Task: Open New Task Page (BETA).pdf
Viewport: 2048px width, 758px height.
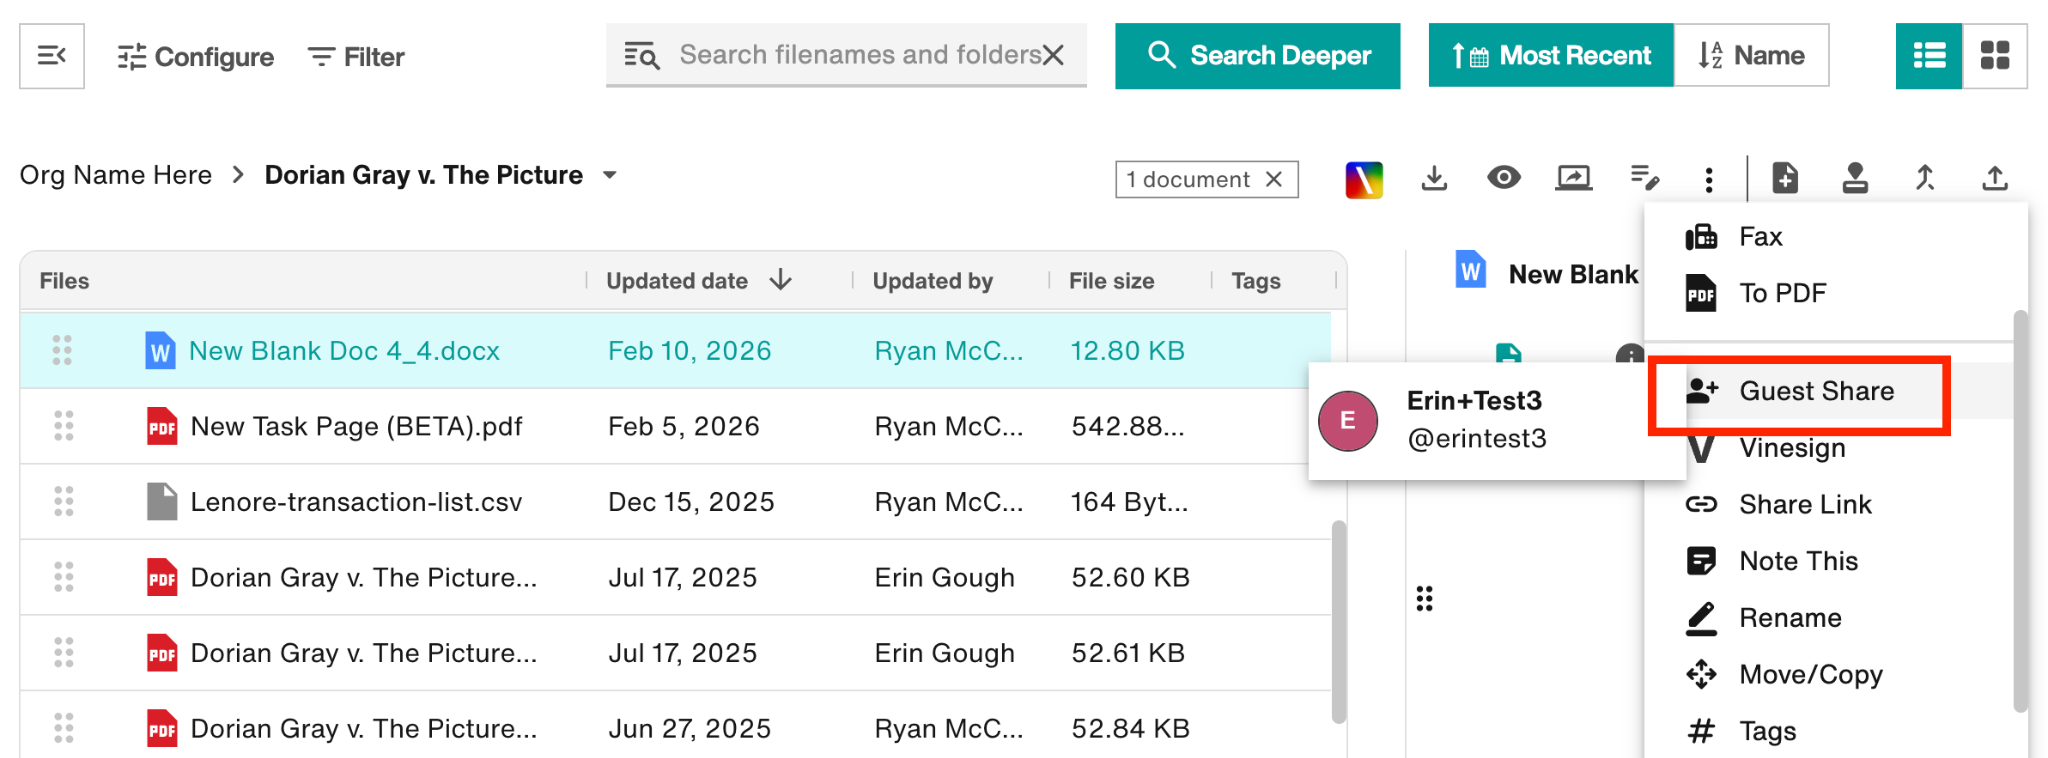Action: 356,427
